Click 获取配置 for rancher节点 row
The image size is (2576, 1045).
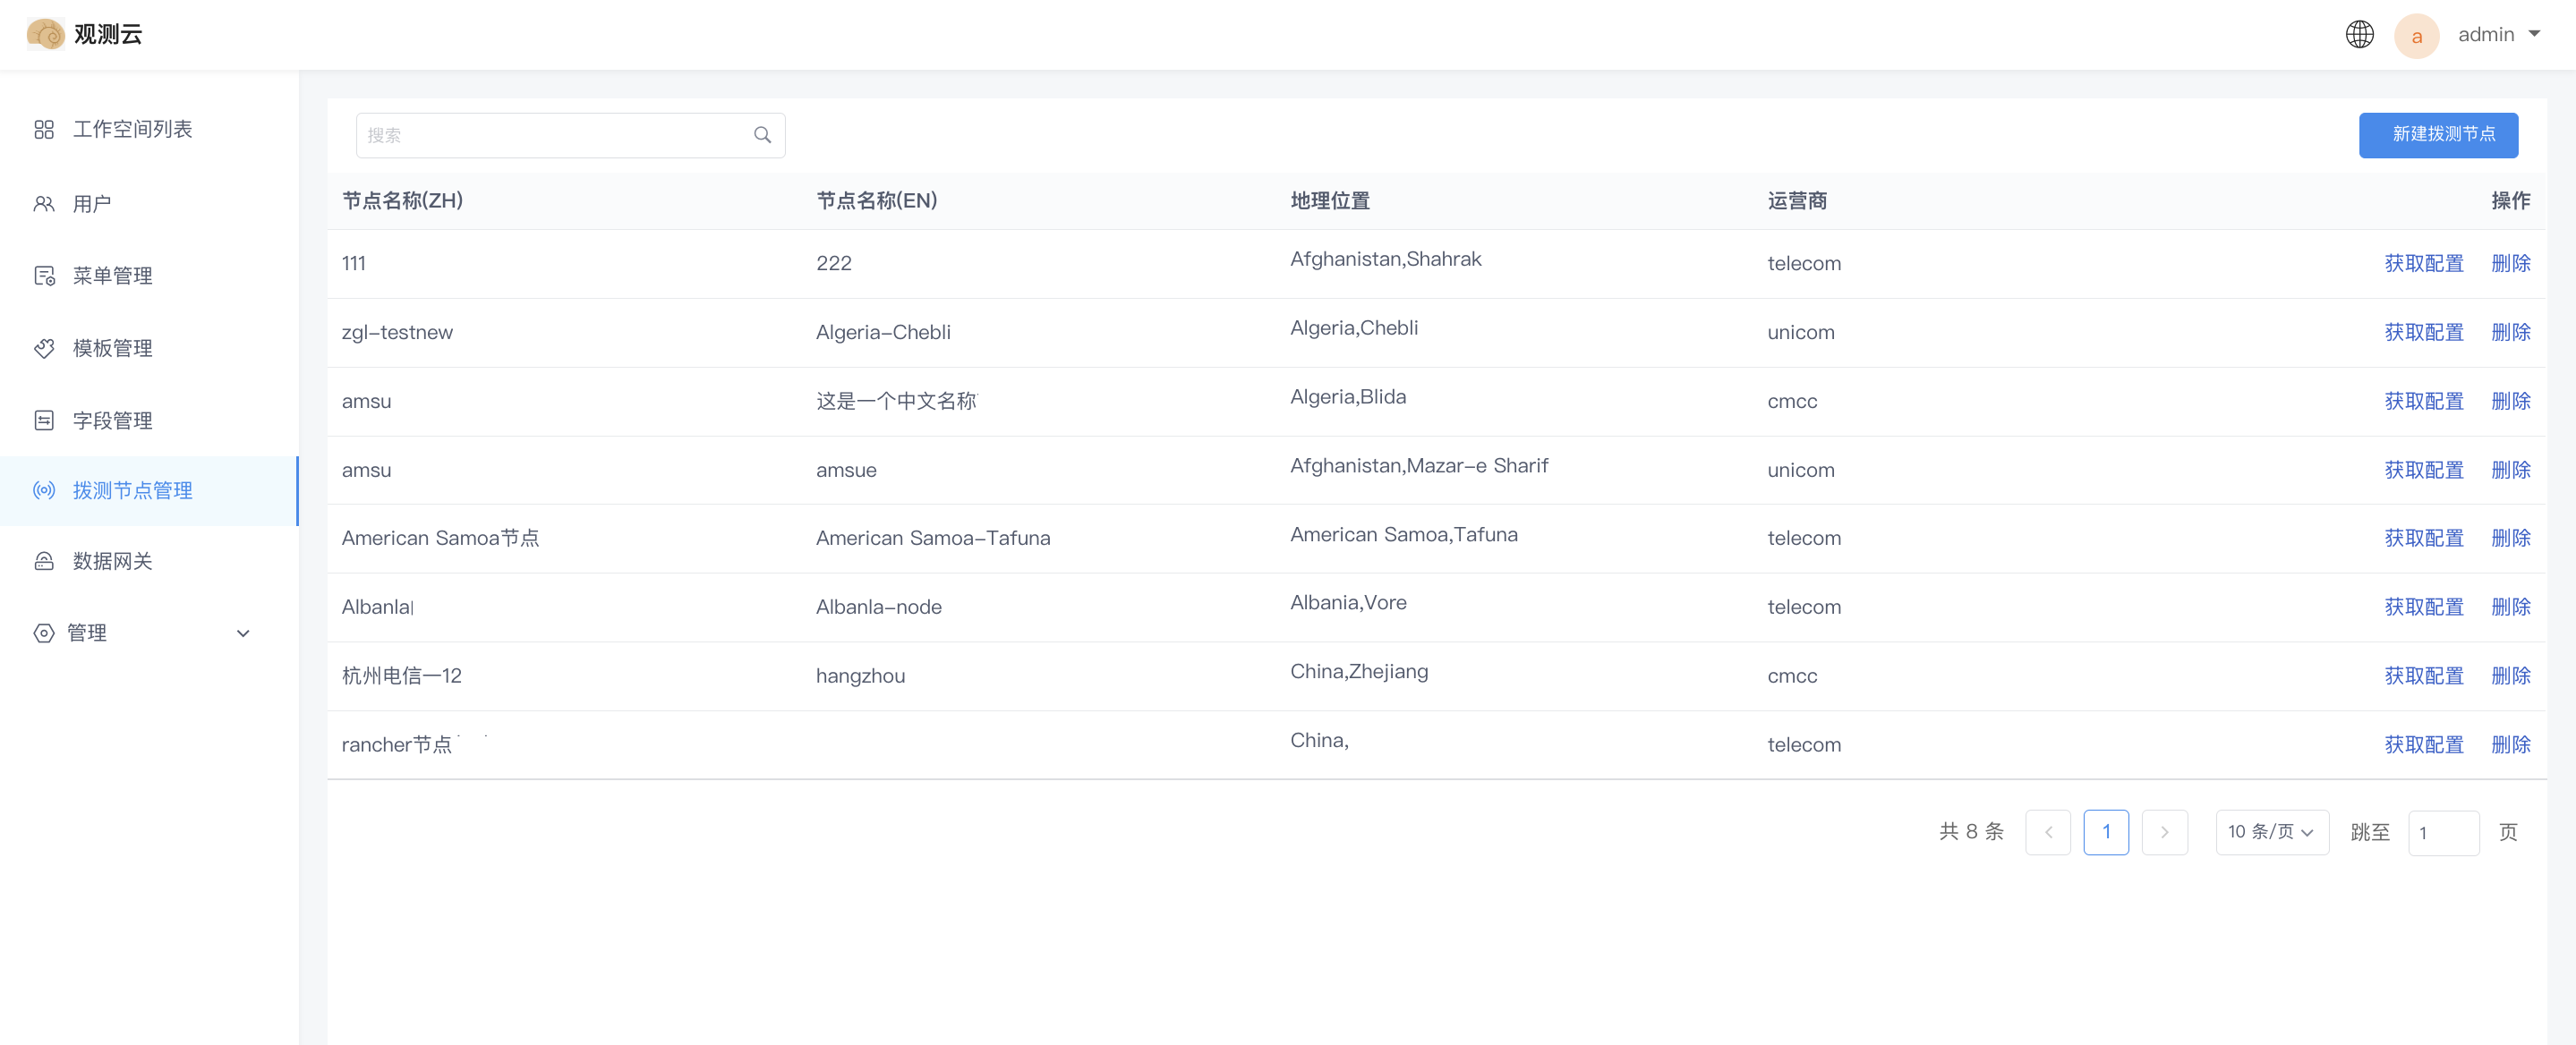click(x=2423, y=745)
